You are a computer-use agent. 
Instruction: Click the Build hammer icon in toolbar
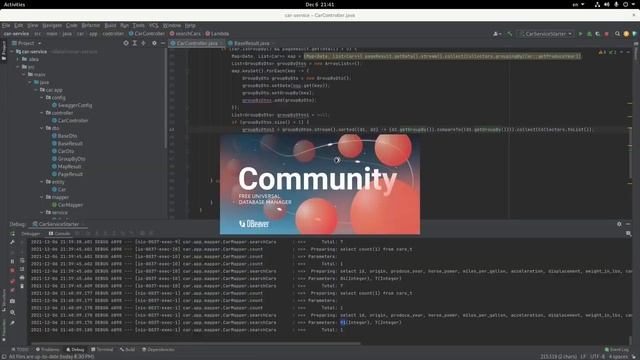coord(509,34)
